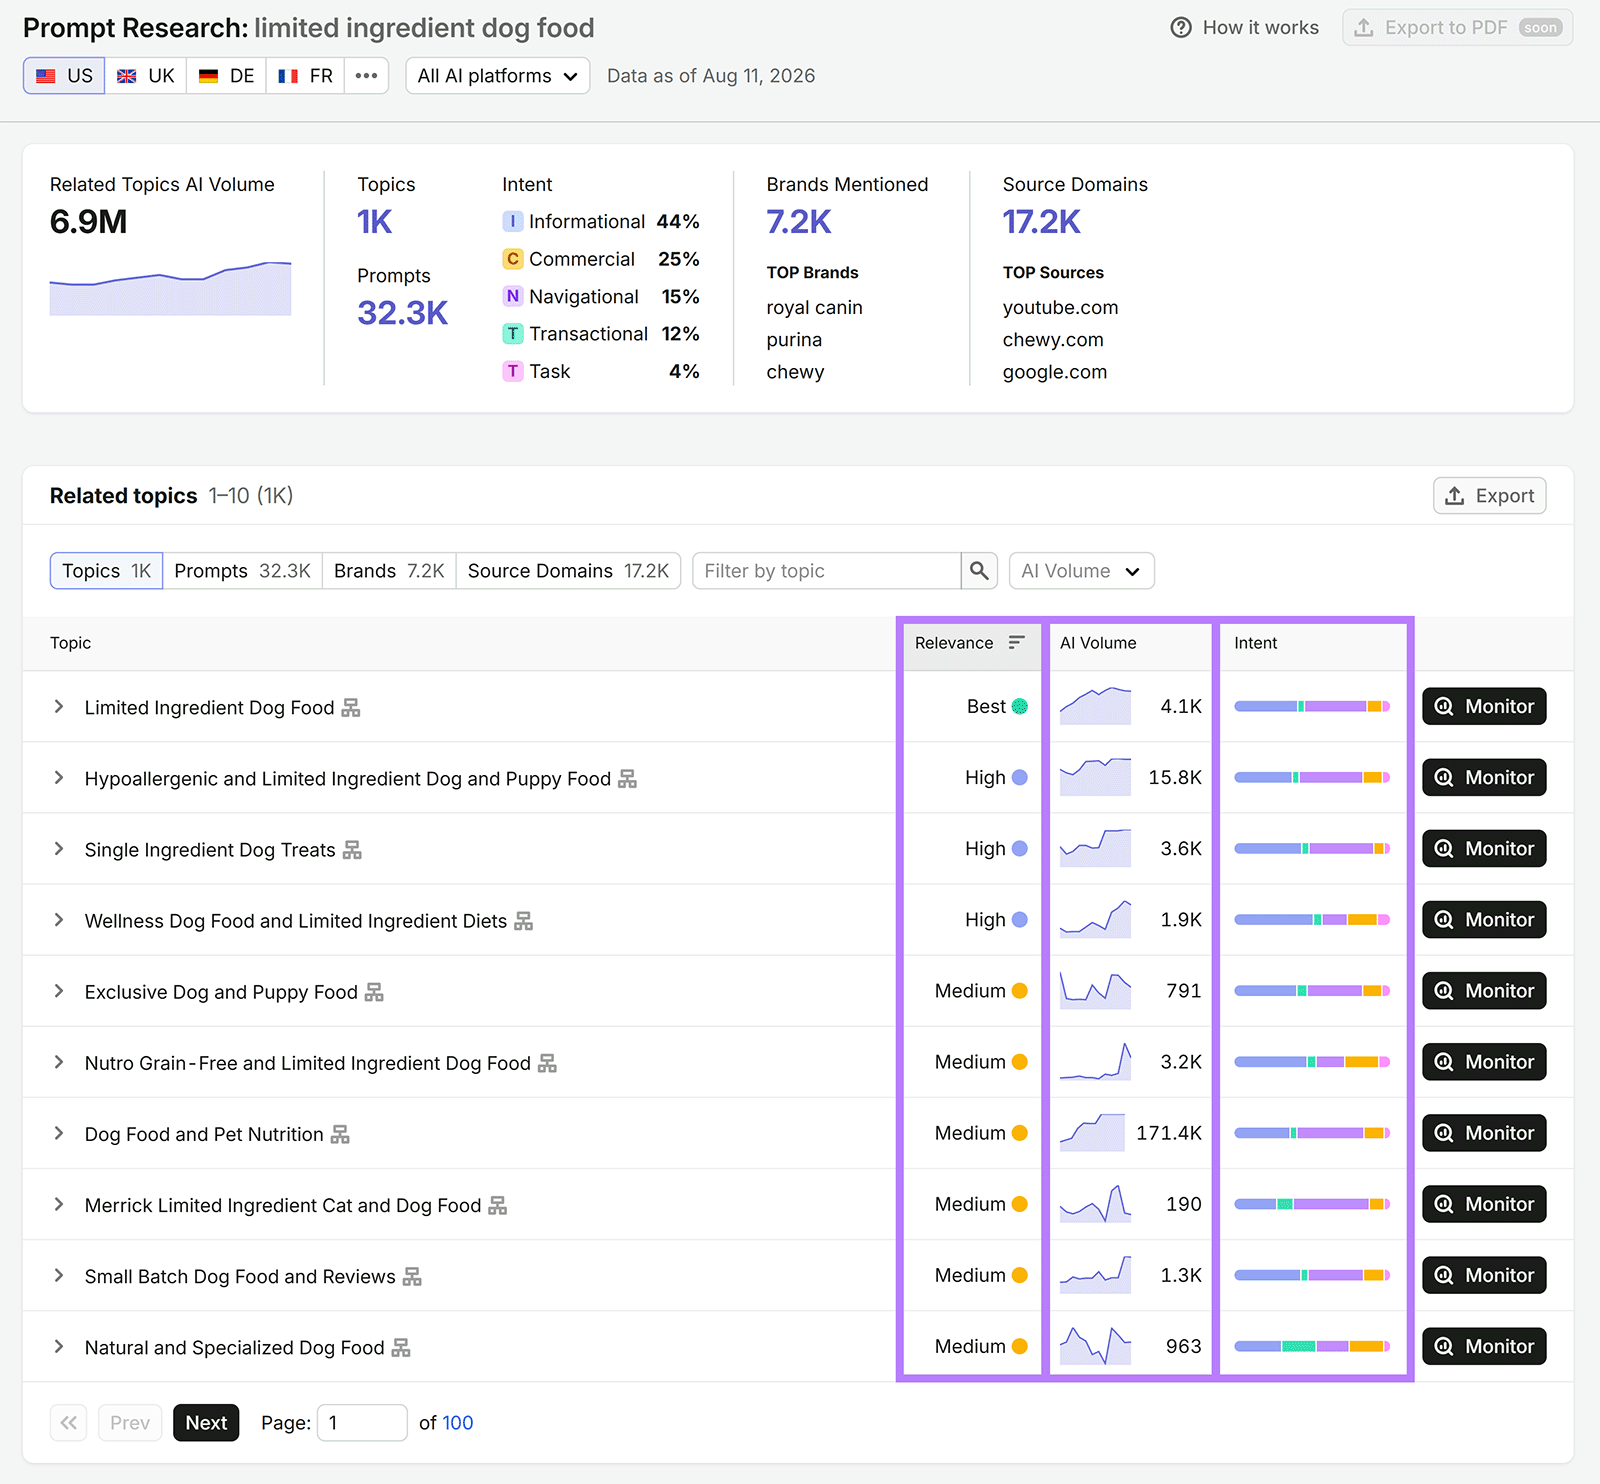Viewport: 1600px width, 1484px height.
Task: Open more countries via the ellipsis button
Action: [367, 76]
